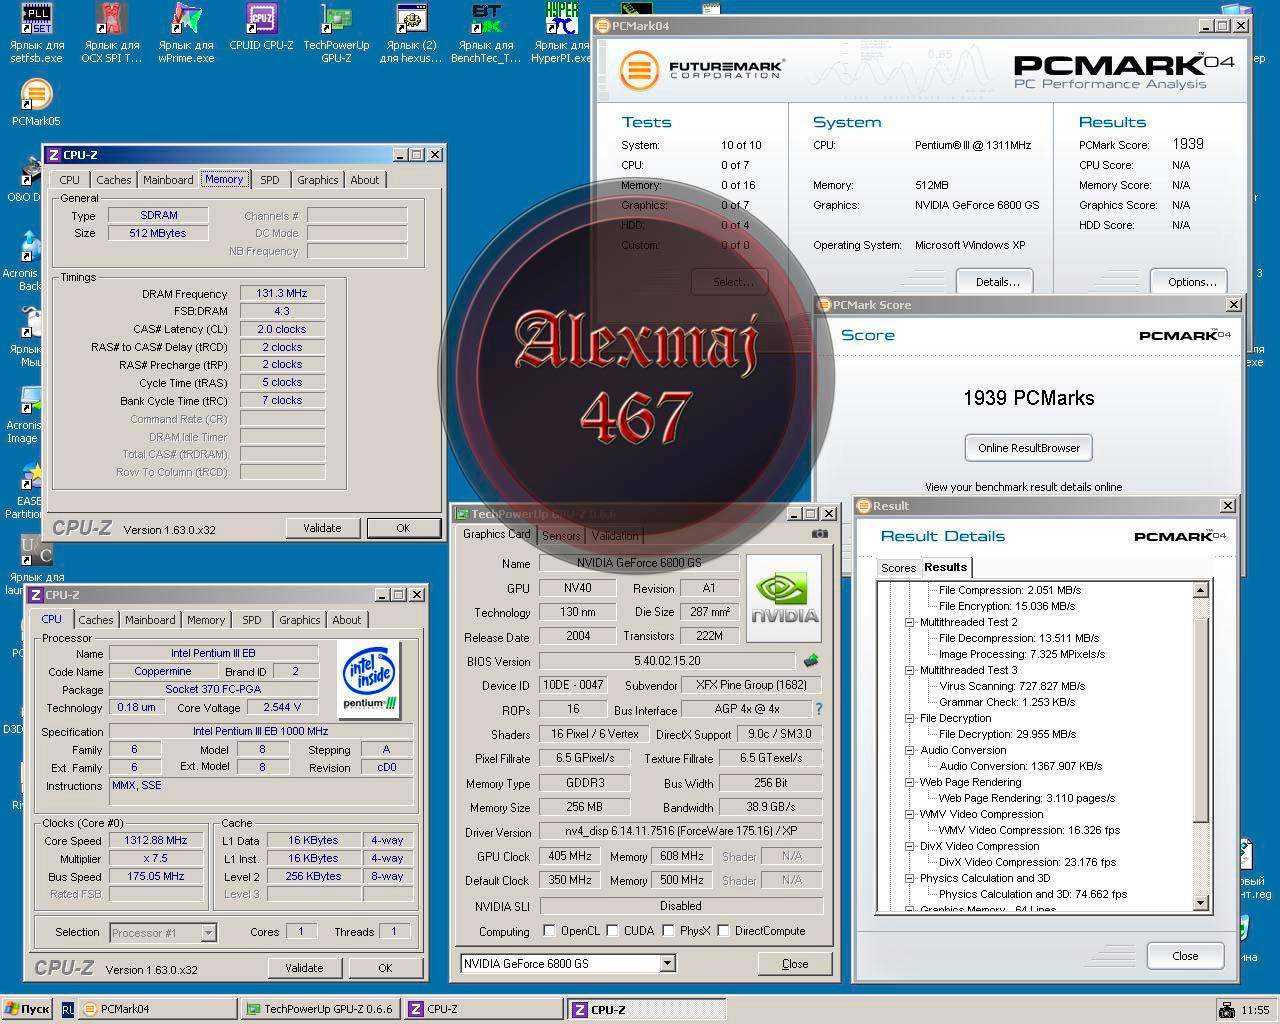Collapse the Multithreaded Test 3 node

pos(910,670)
